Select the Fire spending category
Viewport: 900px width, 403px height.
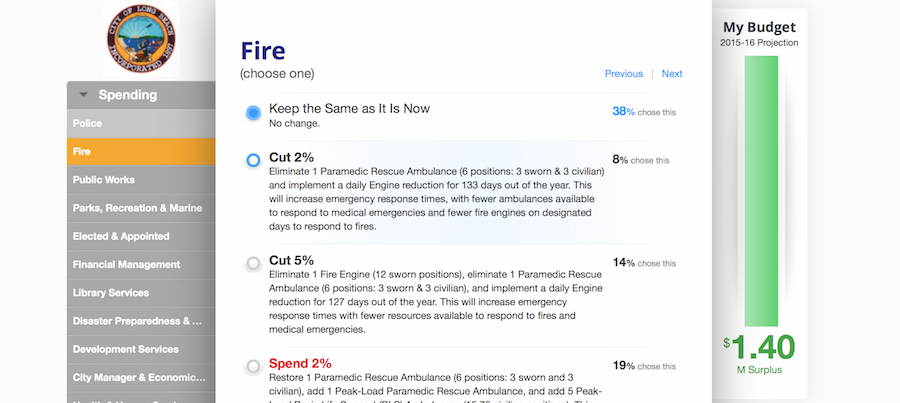pos(141,152)
